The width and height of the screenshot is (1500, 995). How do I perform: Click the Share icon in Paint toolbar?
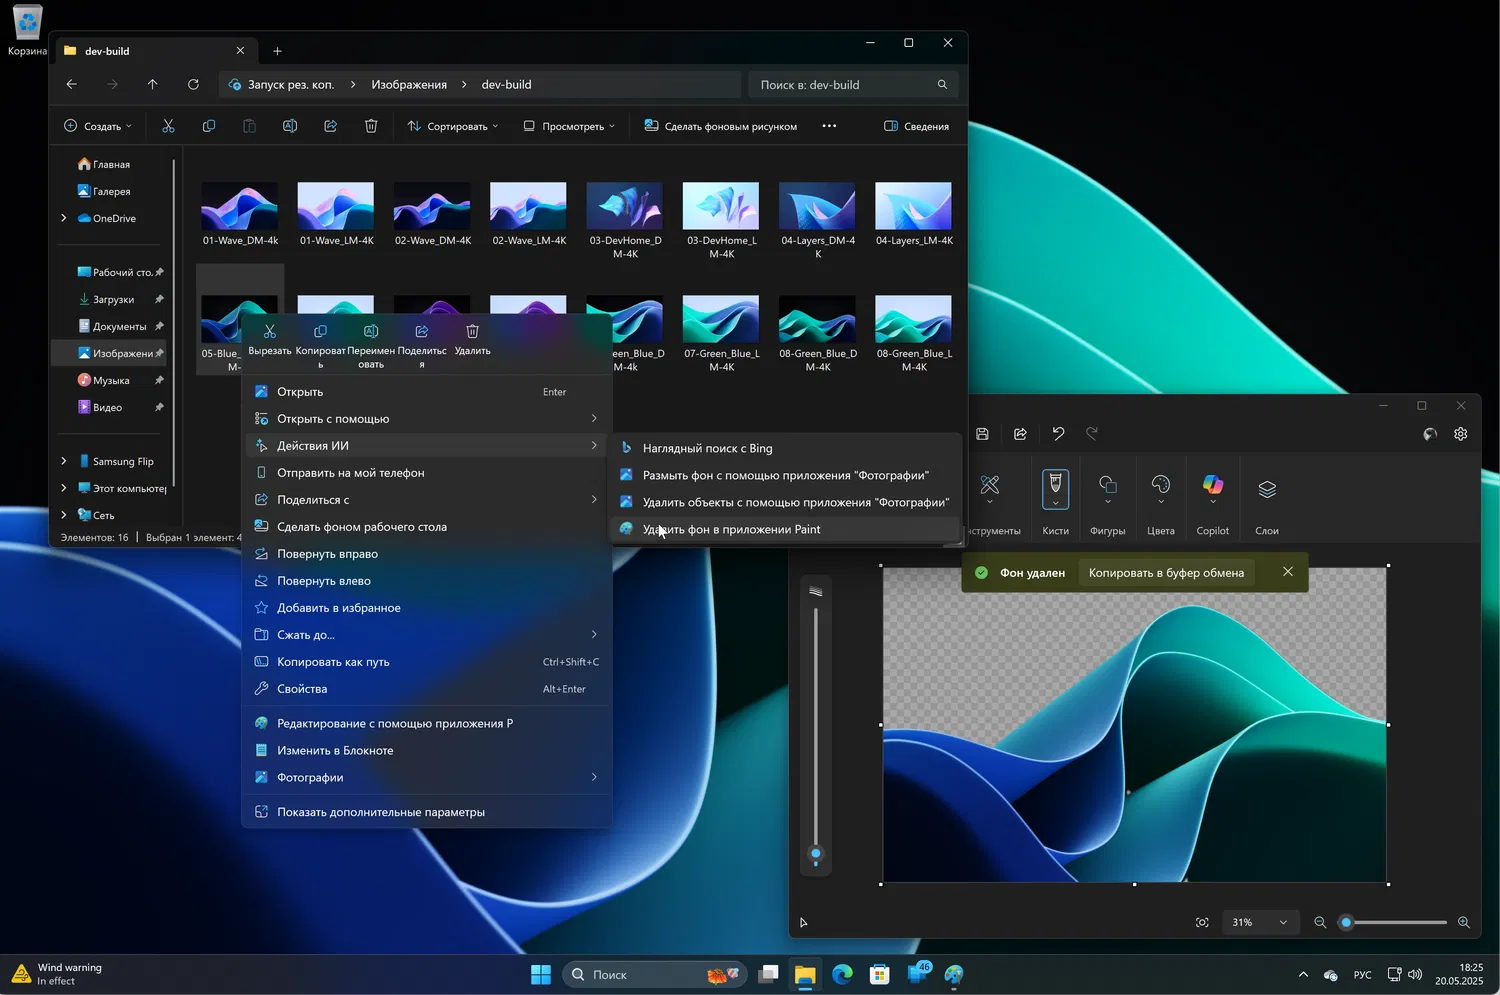[1020, 434]
